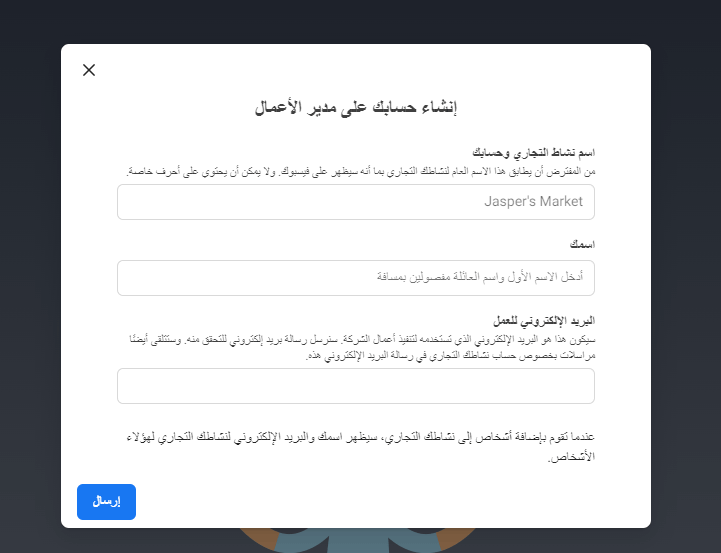The image size is (721, 553).
Task: Click the heading إنشاء حسابك على مدير الأعمال
Action: 356,108
